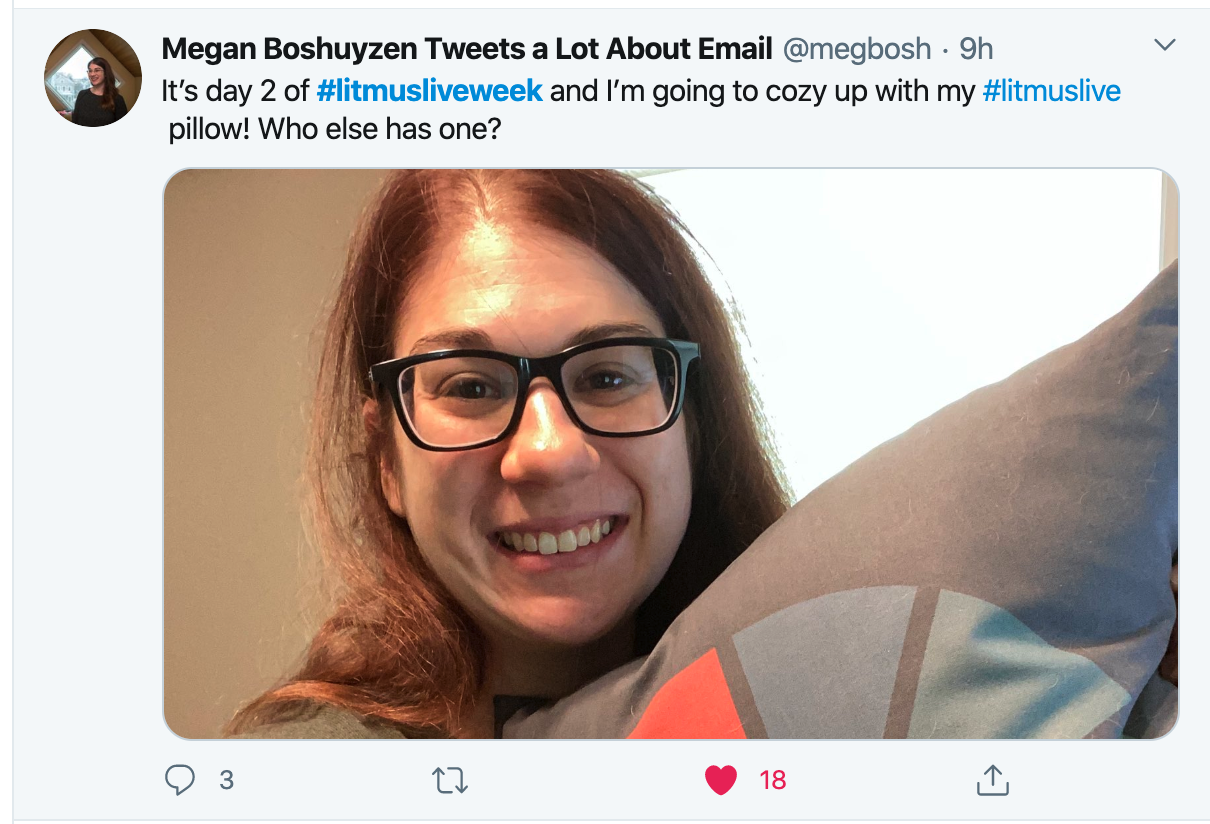Click the text "pillow! Who else has one?"

334,131
